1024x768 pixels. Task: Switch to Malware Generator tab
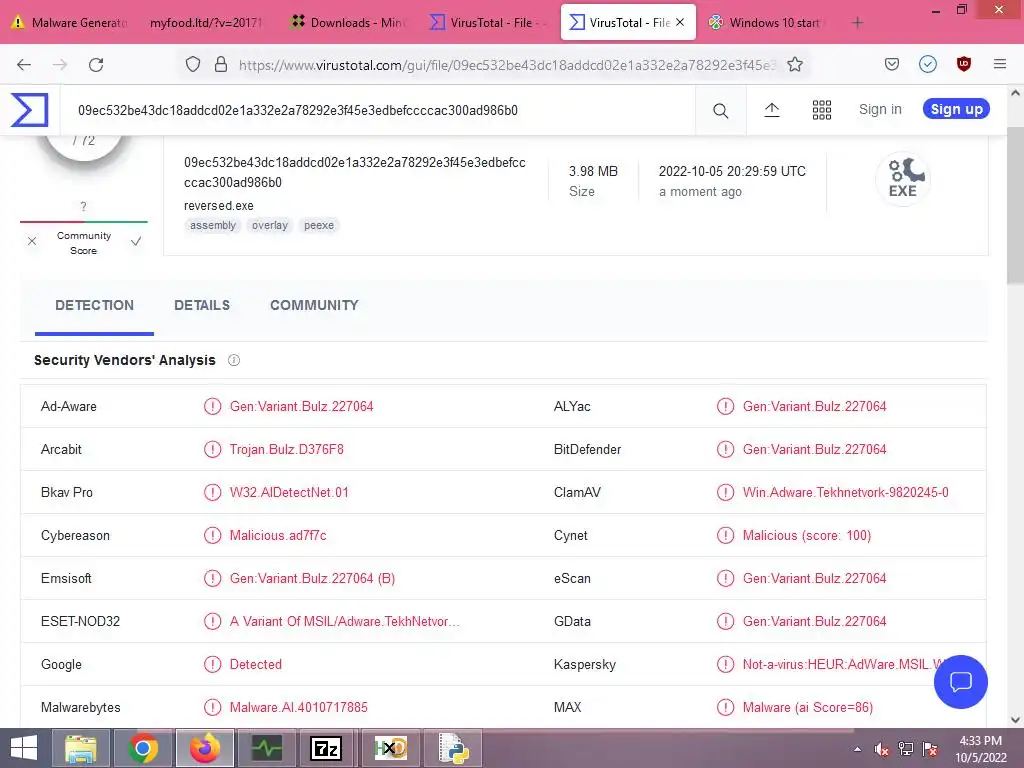[71, 22]
